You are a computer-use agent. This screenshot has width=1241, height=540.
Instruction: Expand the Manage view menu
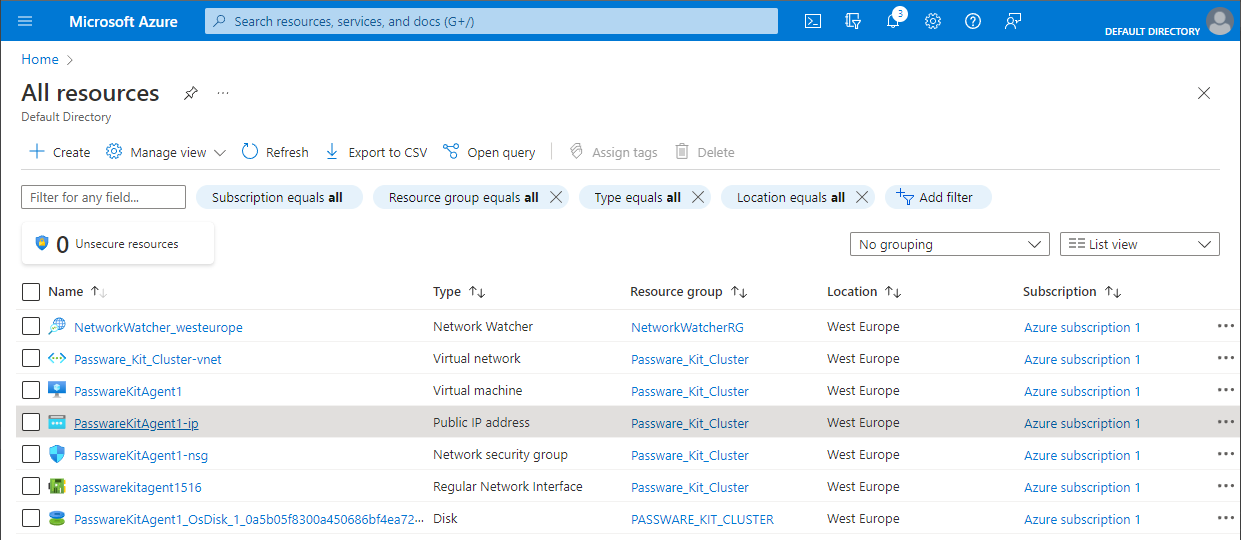167,152
